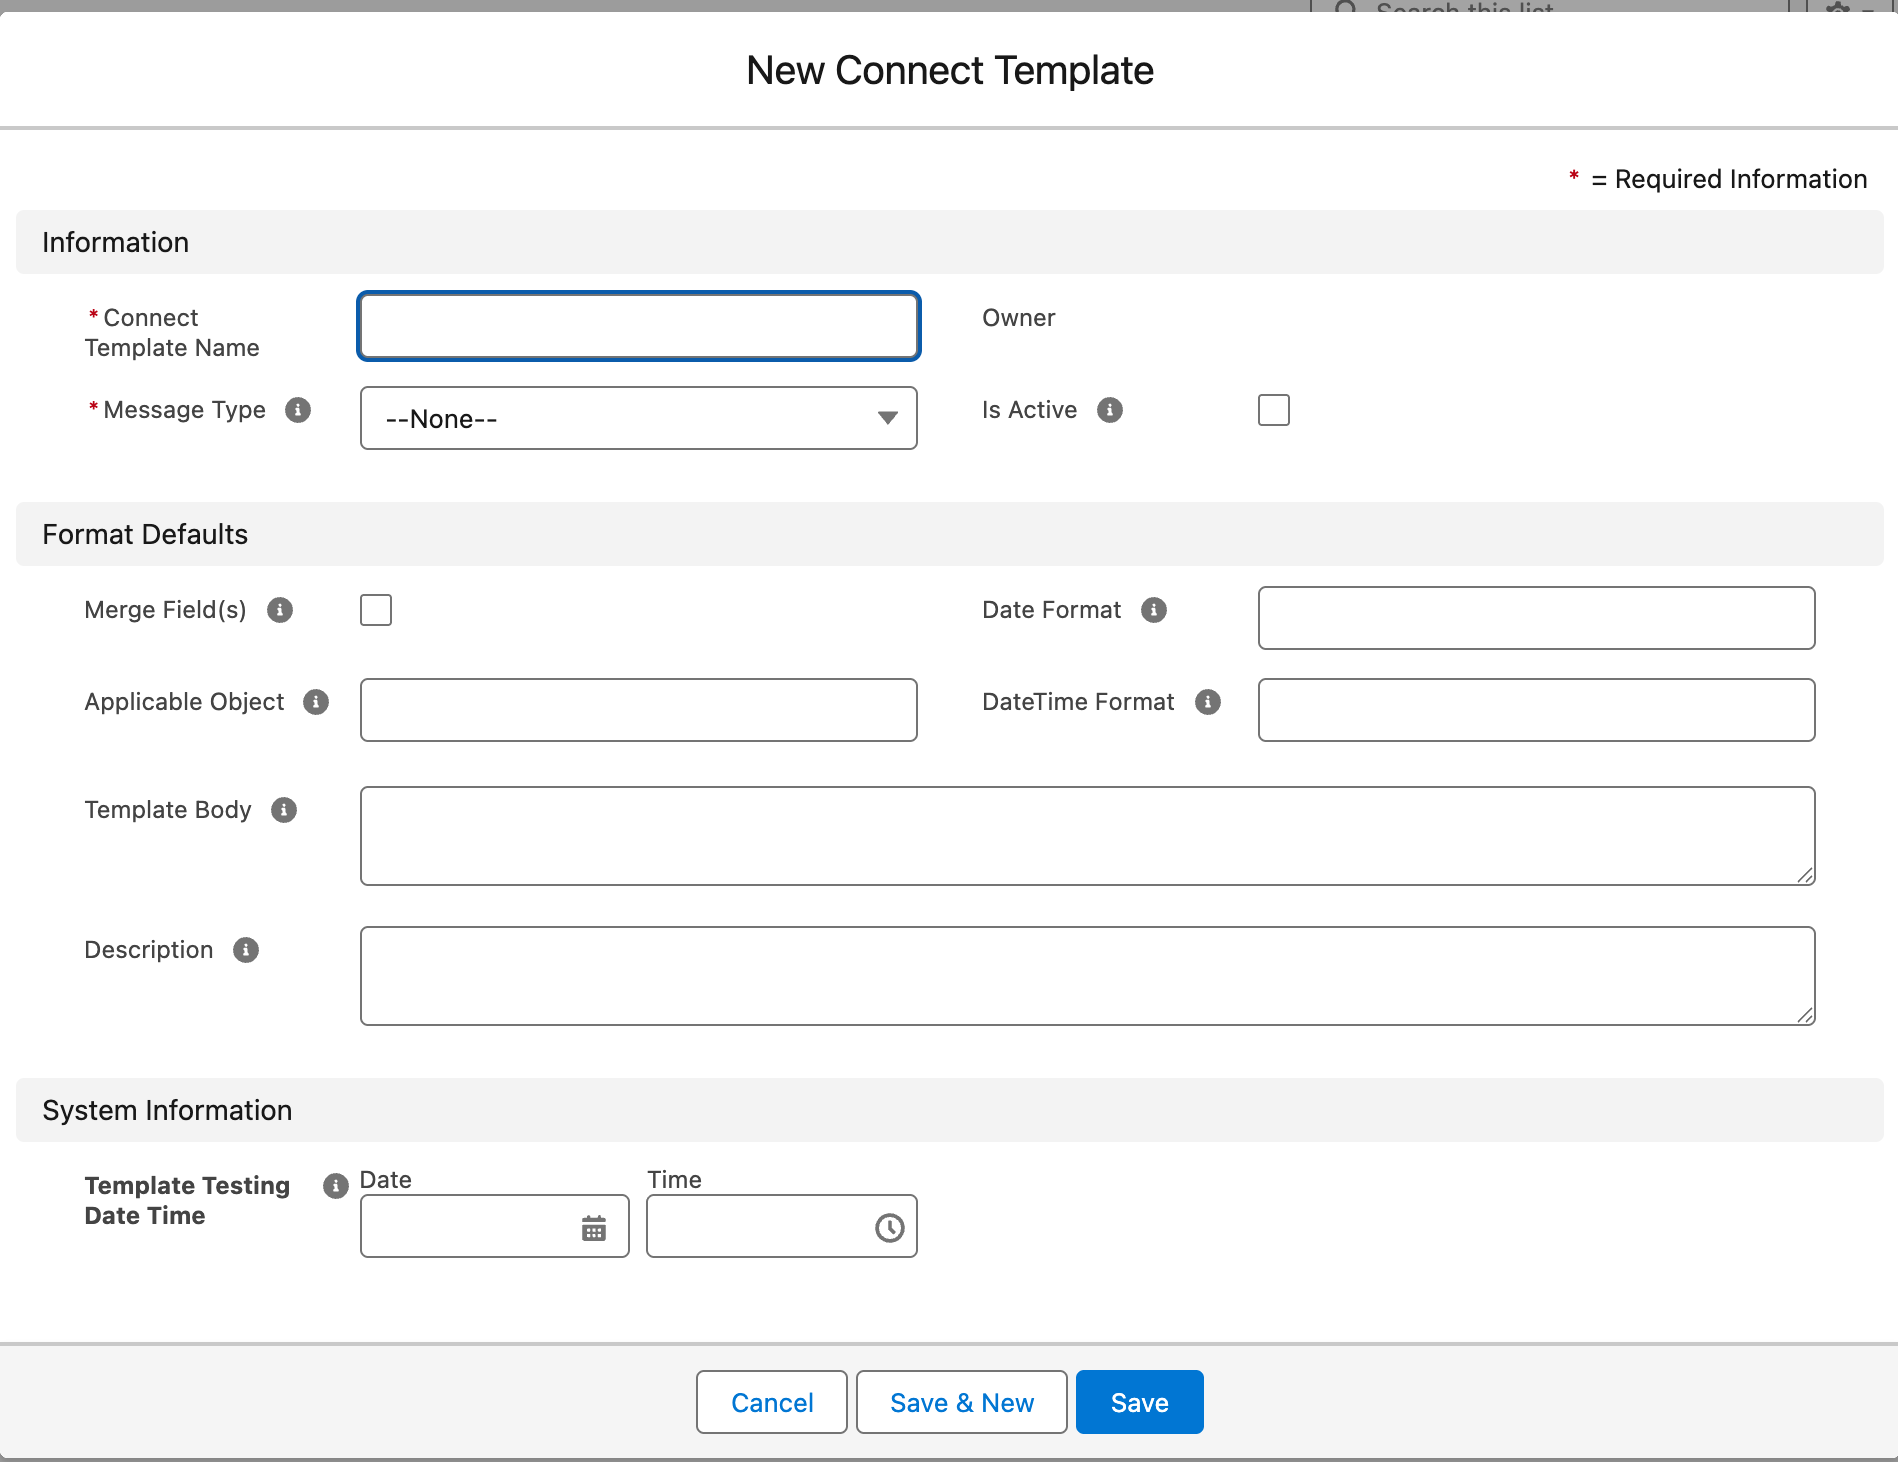Click the blue Save button

[1140, 1402]
